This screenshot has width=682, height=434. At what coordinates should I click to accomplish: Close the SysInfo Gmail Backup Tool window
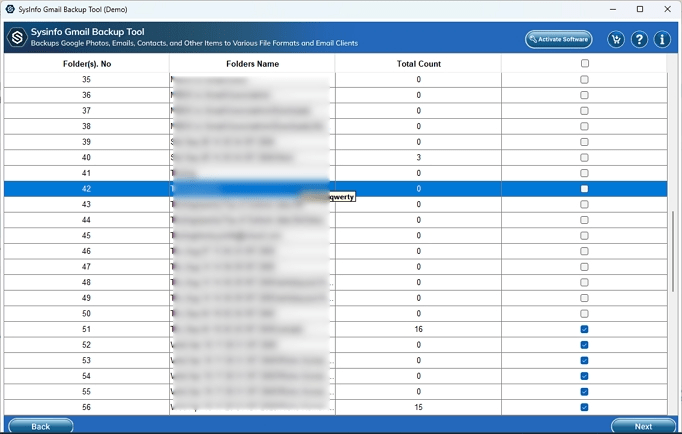pyautogui.click(x=667, y=9)
